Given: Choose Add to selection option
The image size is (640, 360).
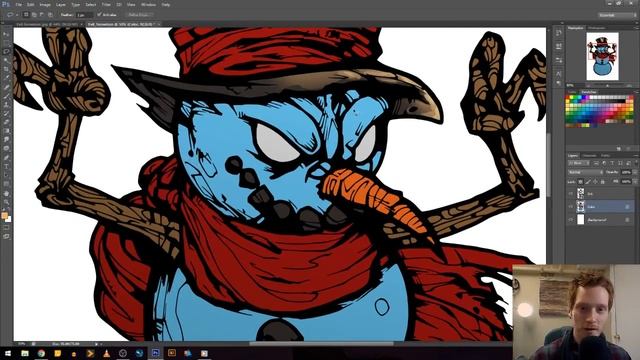Looking at the screenshot, I should [34, 15].
